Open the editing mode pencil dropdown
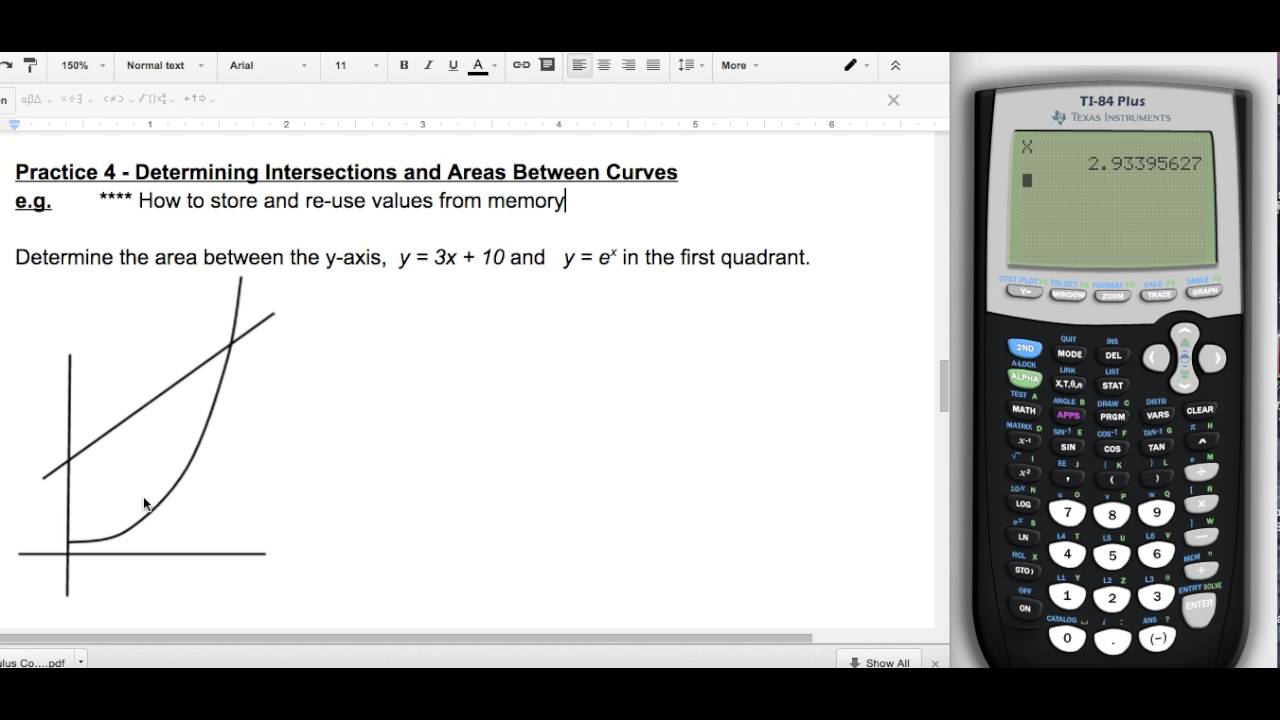 coord(856,65)
